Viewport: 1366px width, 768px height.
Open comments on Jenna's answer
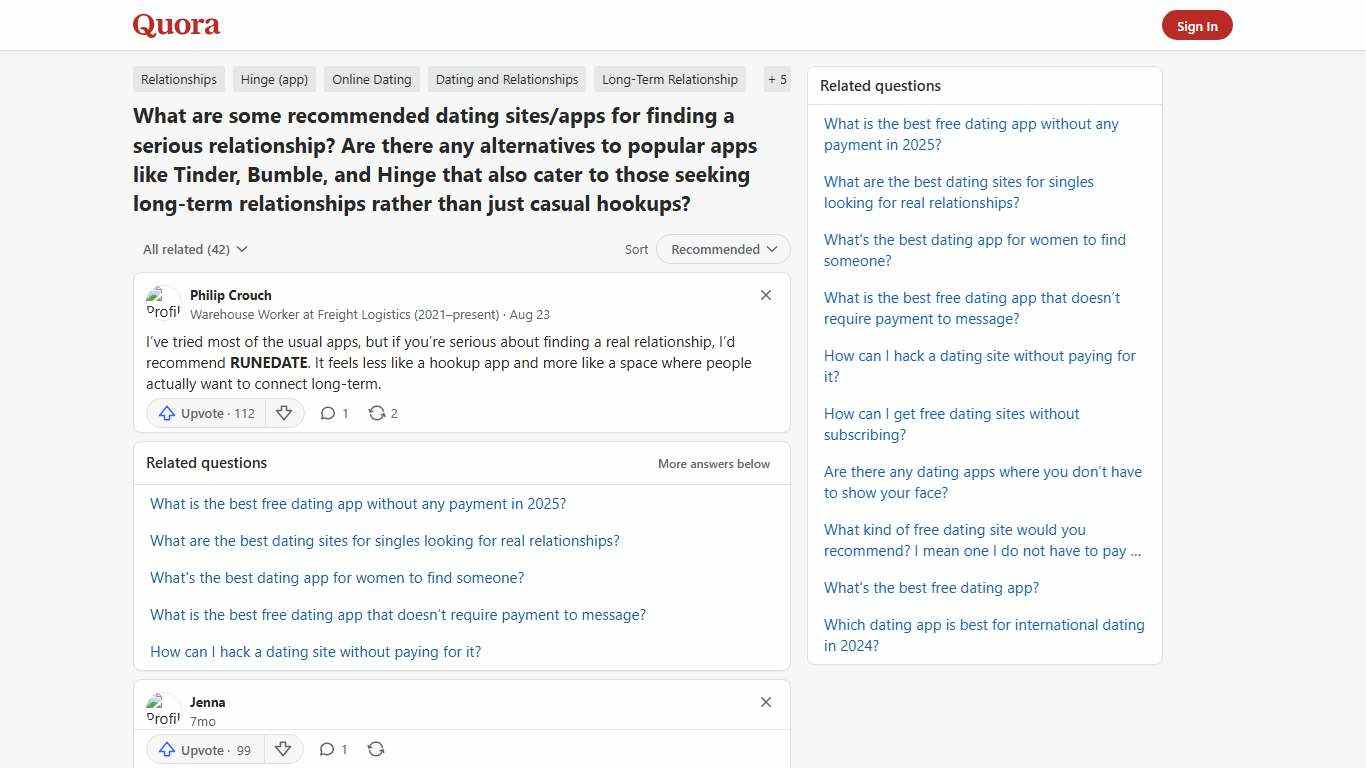(x=332, y=749)
